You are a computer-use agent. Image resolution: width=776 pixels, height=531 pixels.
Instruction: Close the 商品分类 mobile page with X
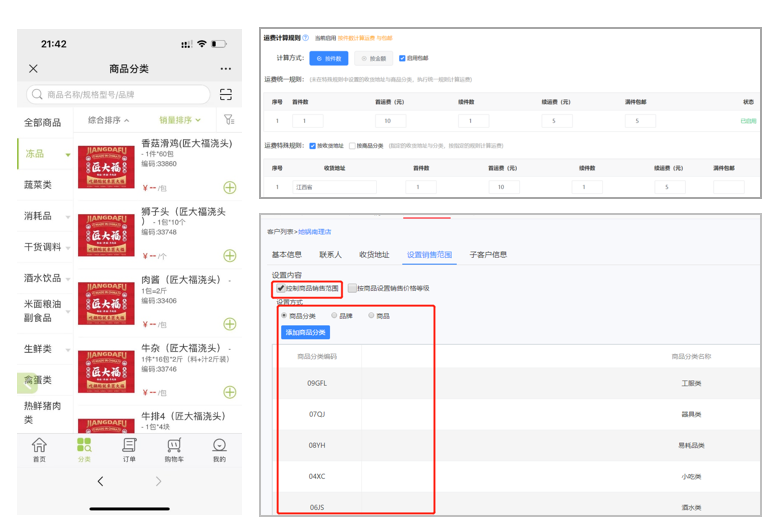33,68
